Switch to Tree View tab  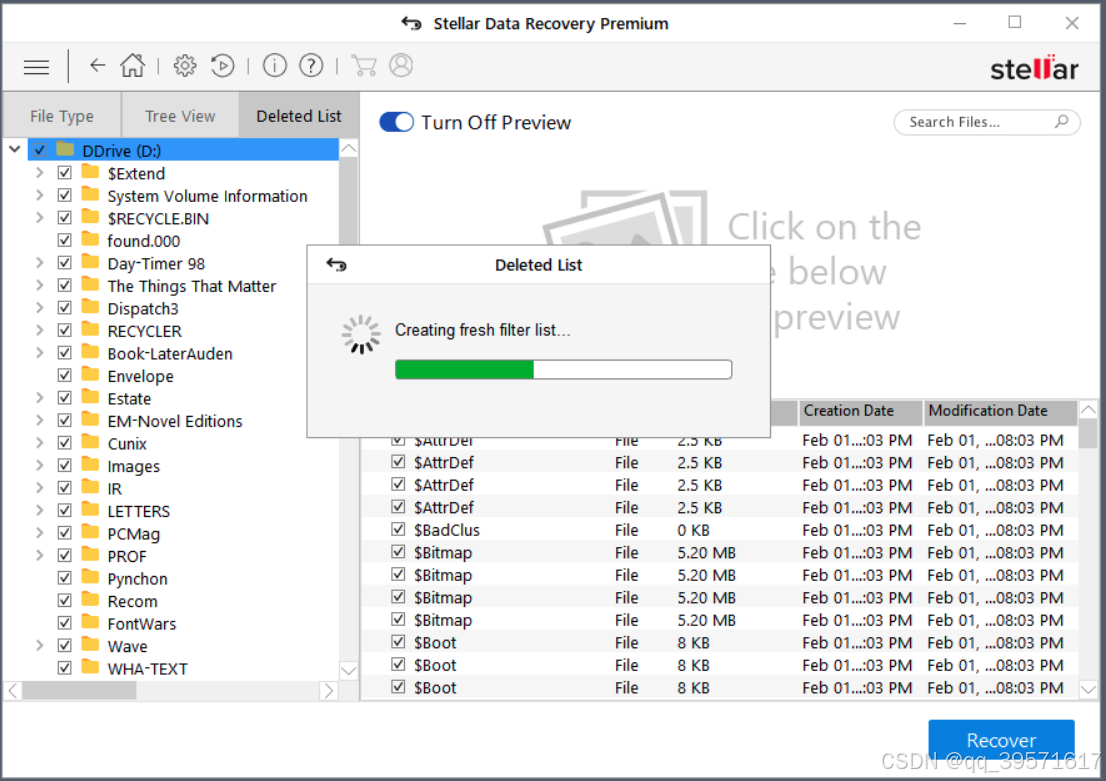coord(180,116)
